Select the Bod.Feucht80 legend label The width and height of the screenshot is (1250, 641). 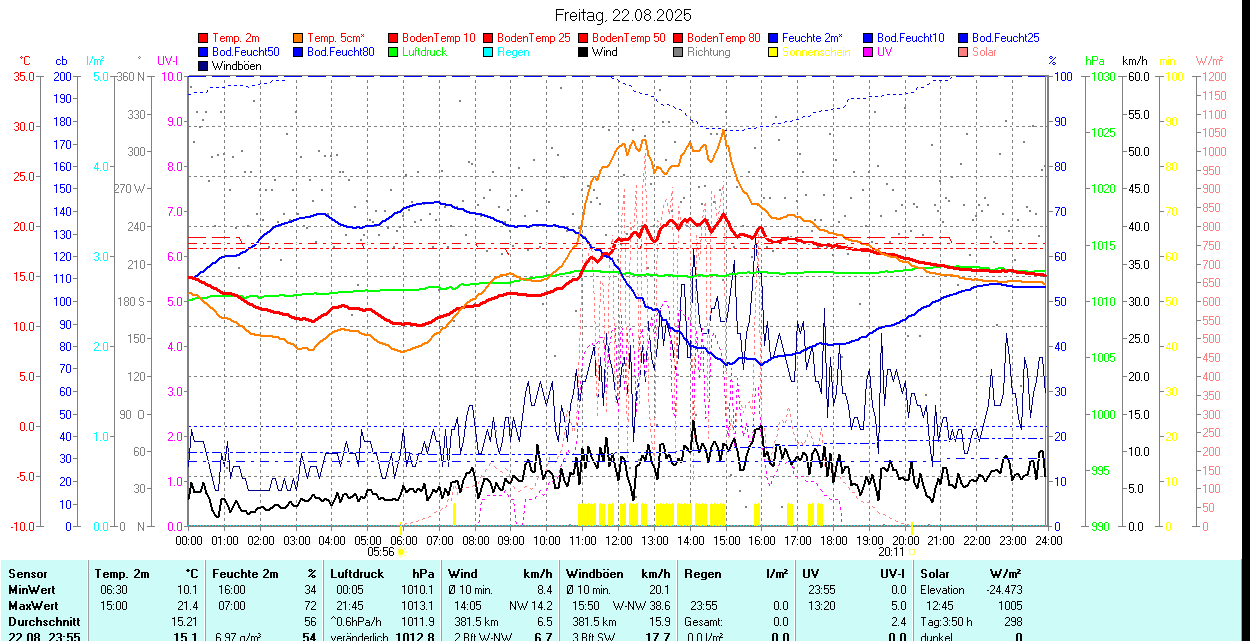click(x=340, y=52)
